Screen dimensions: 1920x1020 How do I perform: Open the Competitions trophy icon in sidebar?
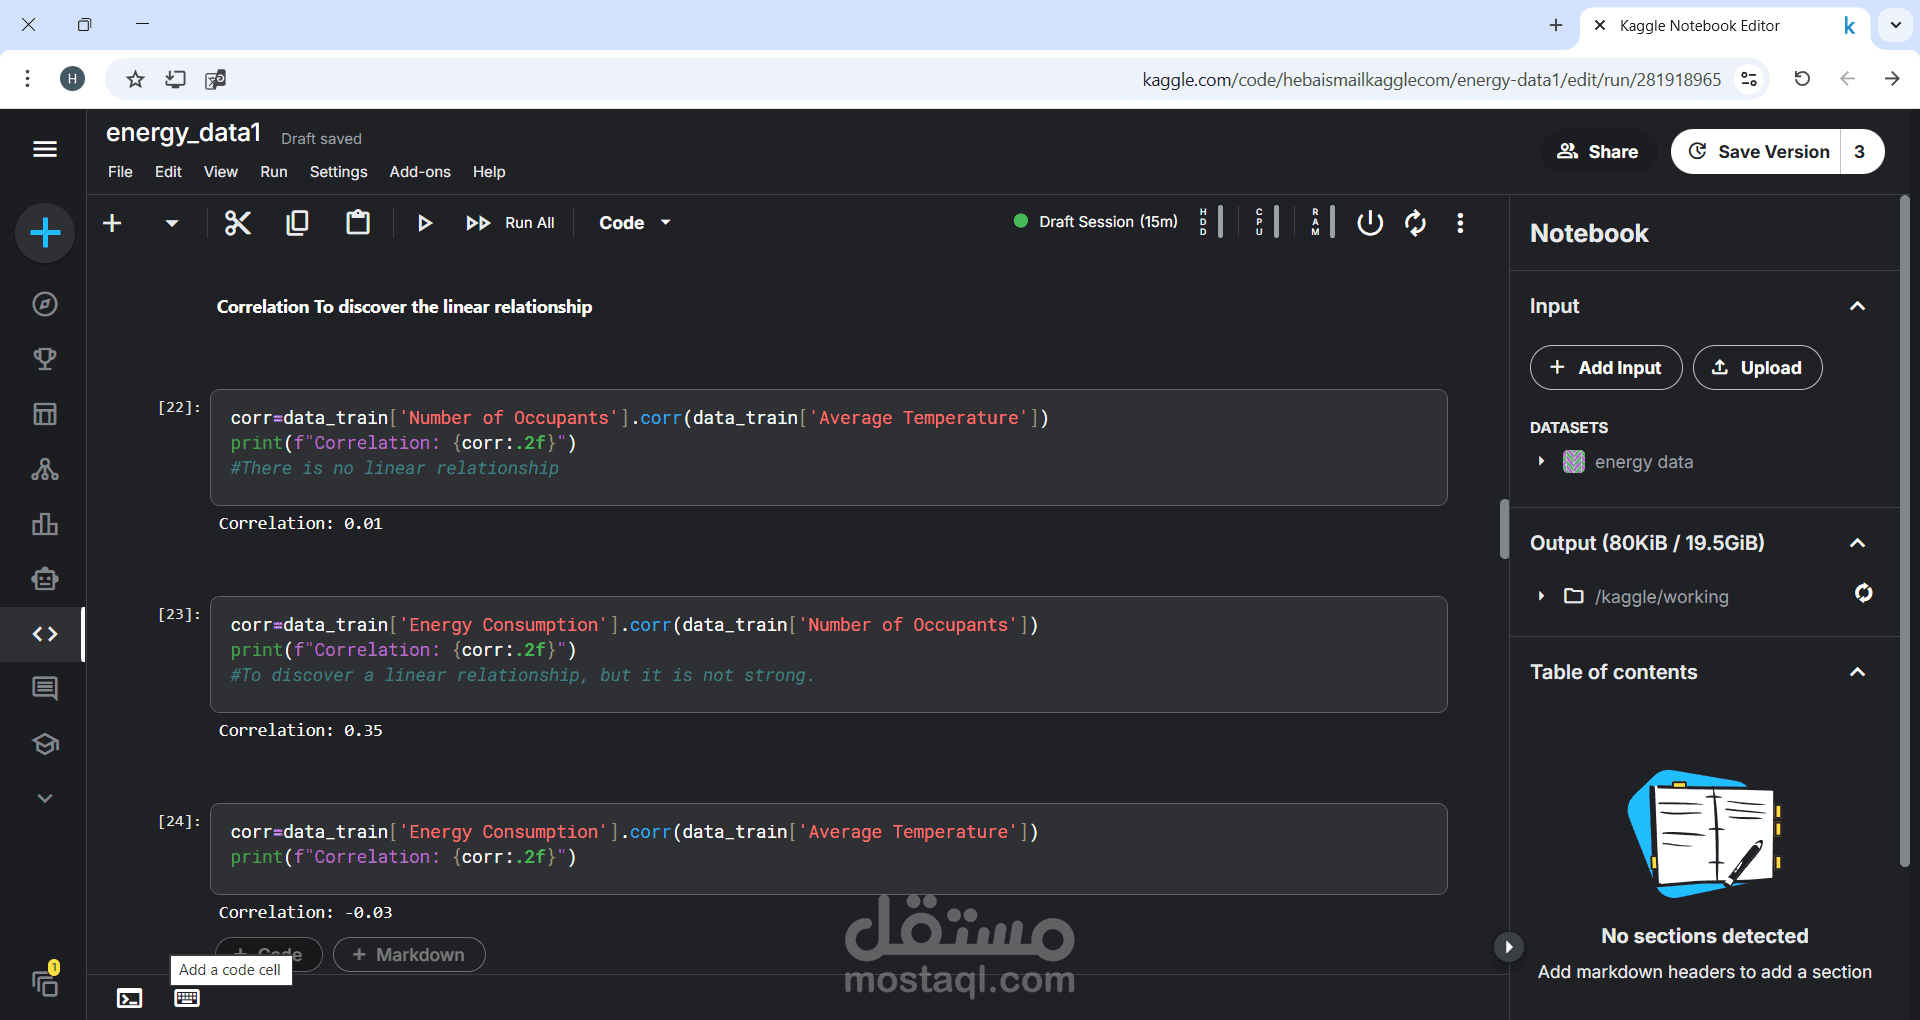[x=45, y=359]
